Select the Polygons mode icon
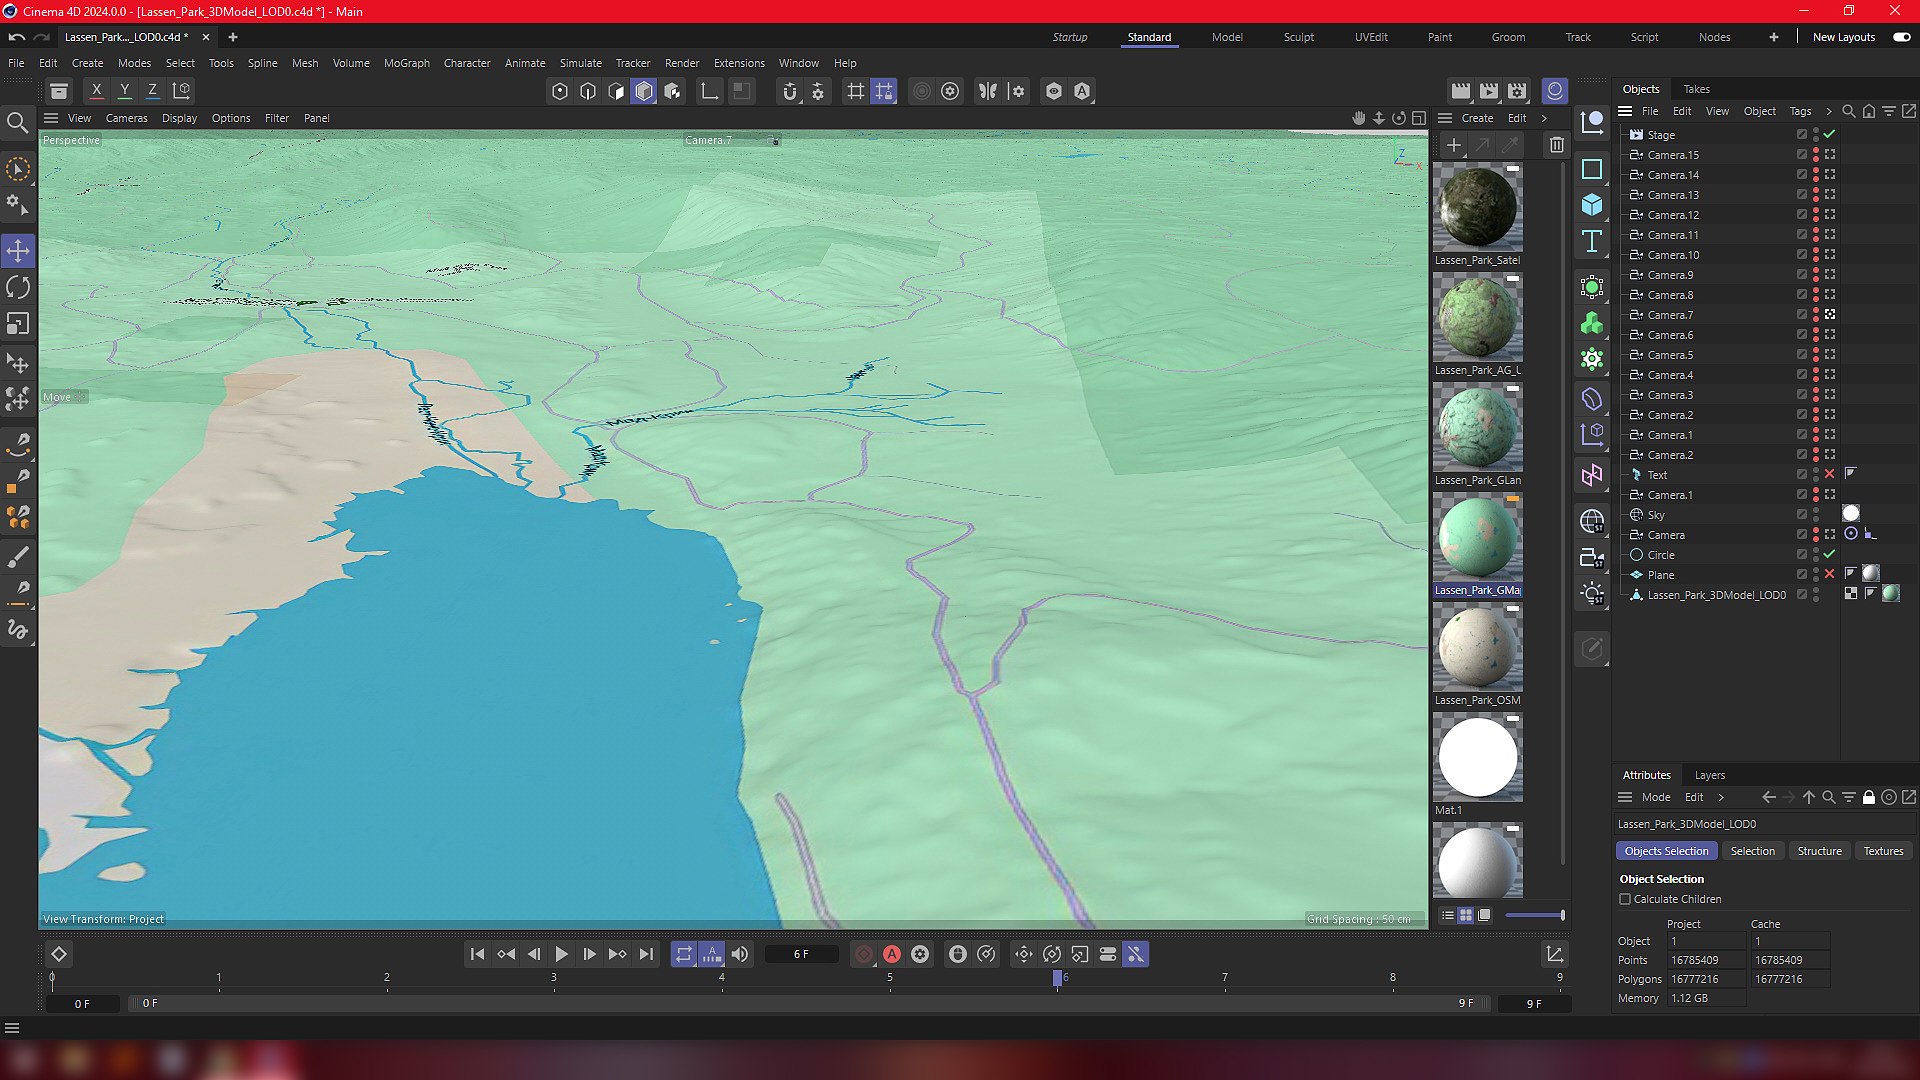 coord(644,91)
